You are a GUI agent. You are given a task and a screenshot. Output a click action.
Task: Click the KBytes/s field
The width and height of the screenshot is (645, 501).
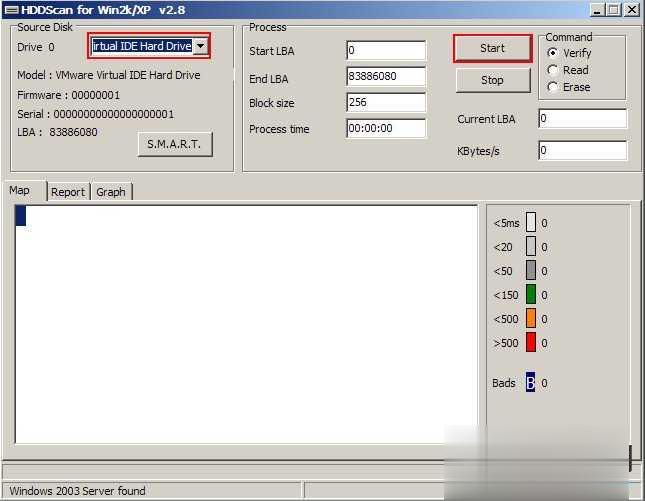point(582,151)
